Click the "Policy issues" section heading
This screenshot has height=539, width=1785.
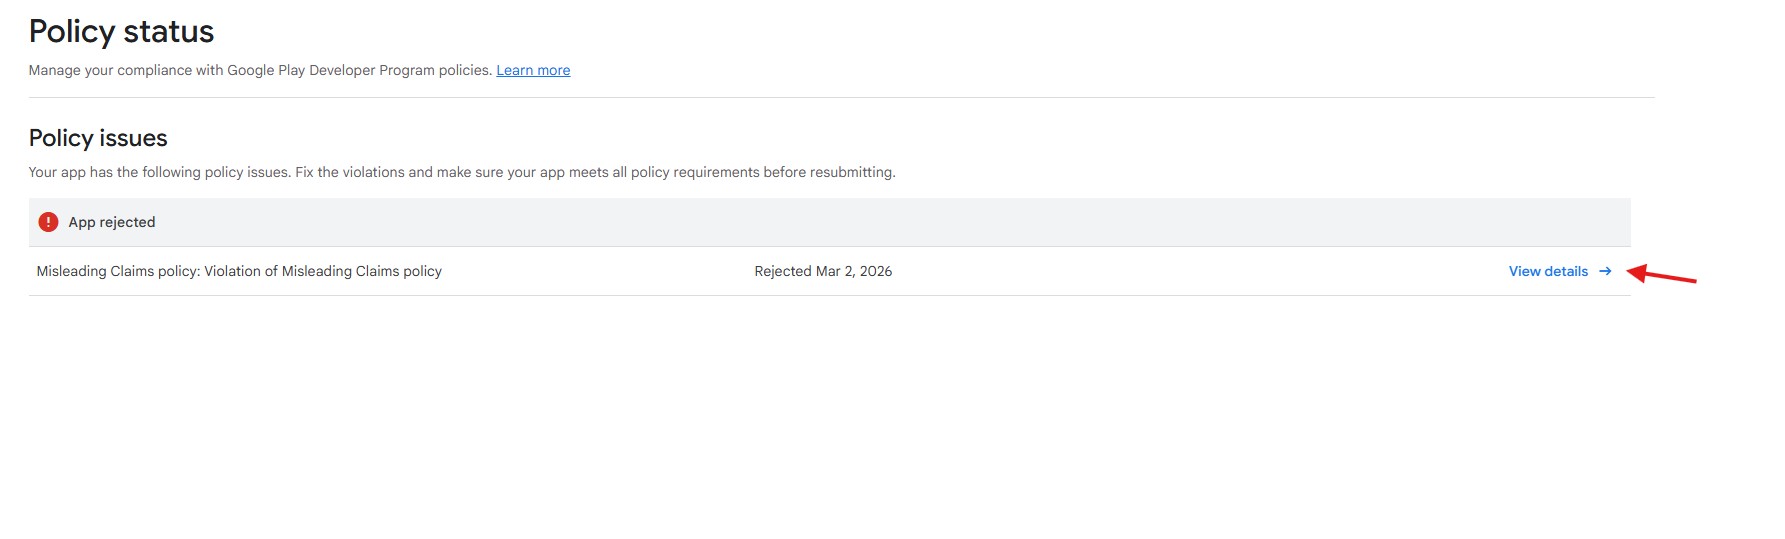[98, 138]
